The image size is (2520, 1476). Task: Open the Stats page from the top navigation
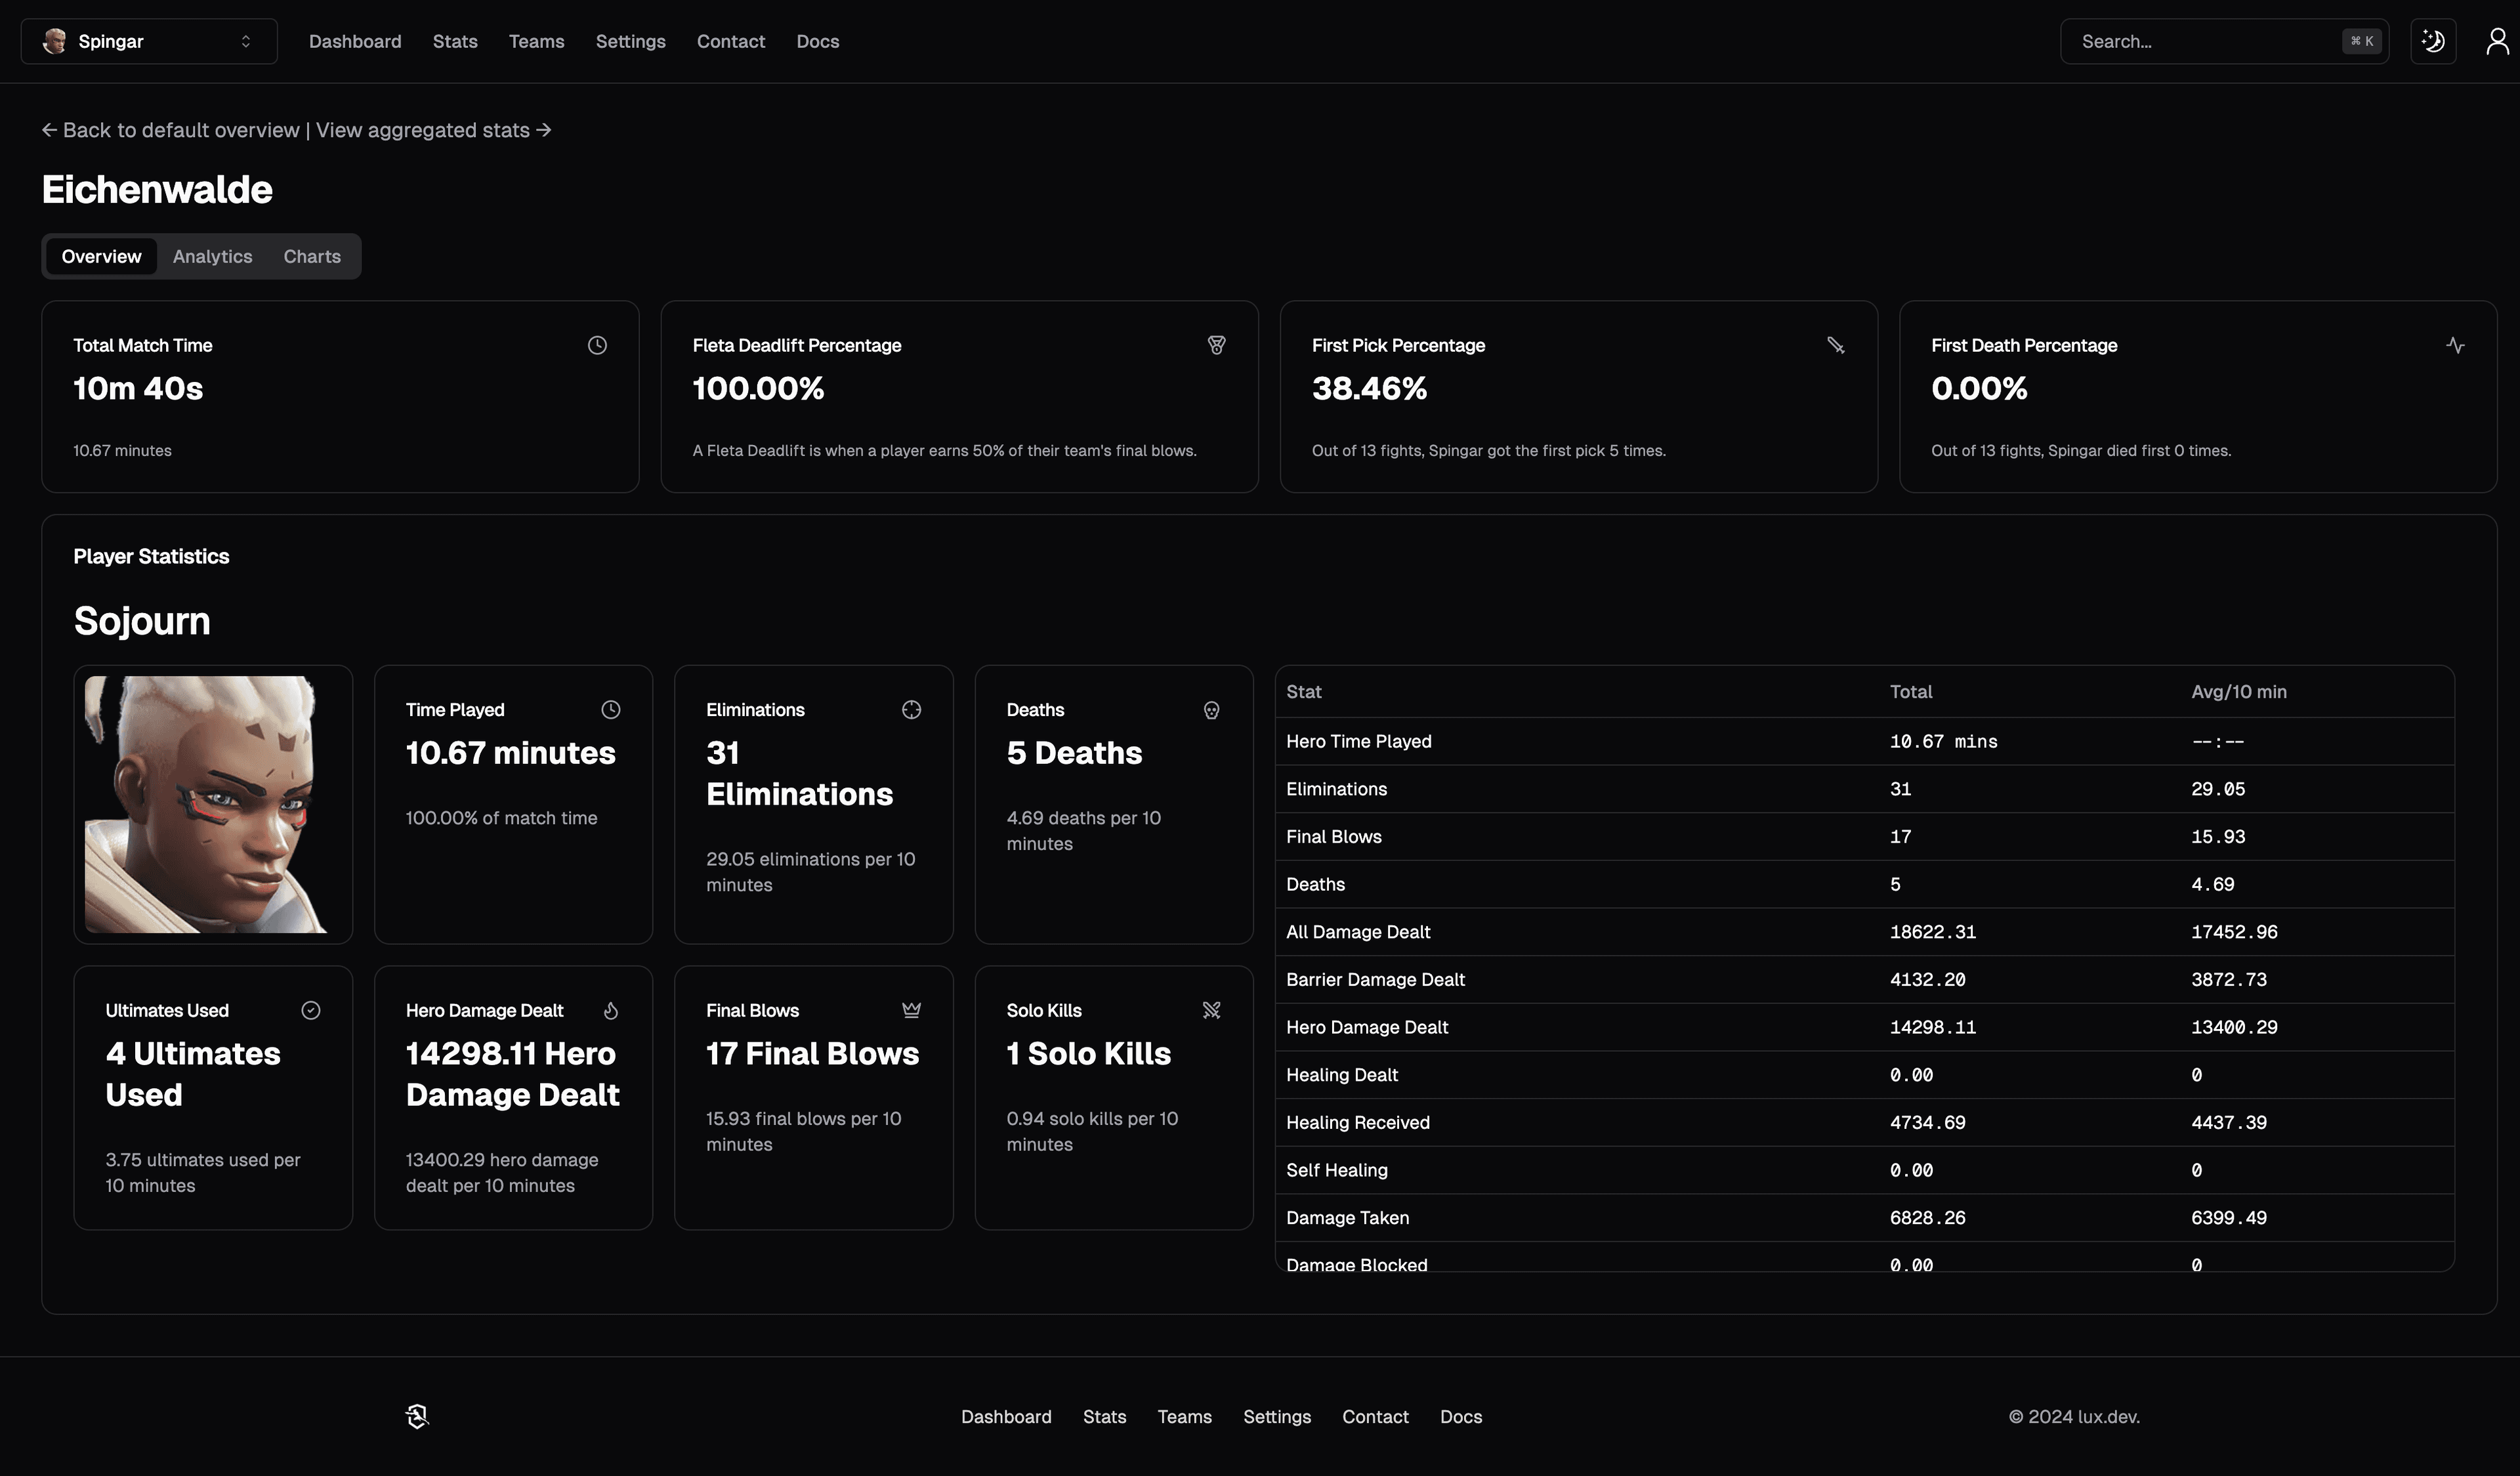coord(455,41)
